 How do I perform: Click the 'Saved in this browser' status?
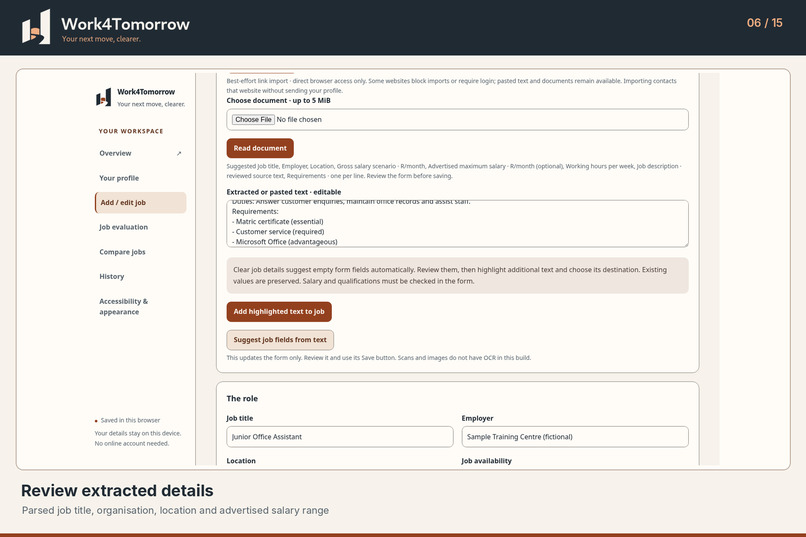click(130, 420)
